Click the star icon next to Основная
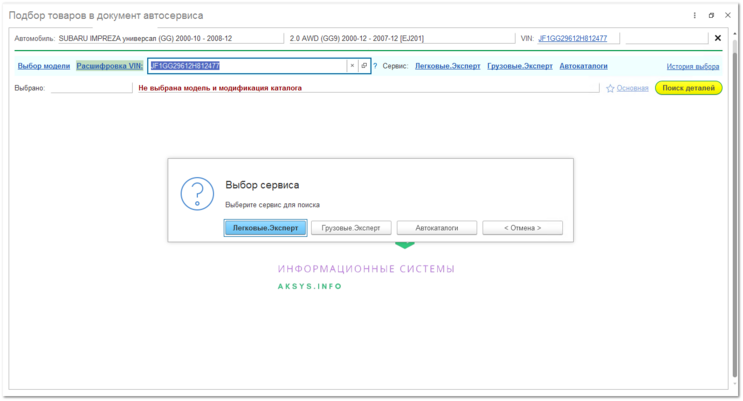 coord(610,88)
